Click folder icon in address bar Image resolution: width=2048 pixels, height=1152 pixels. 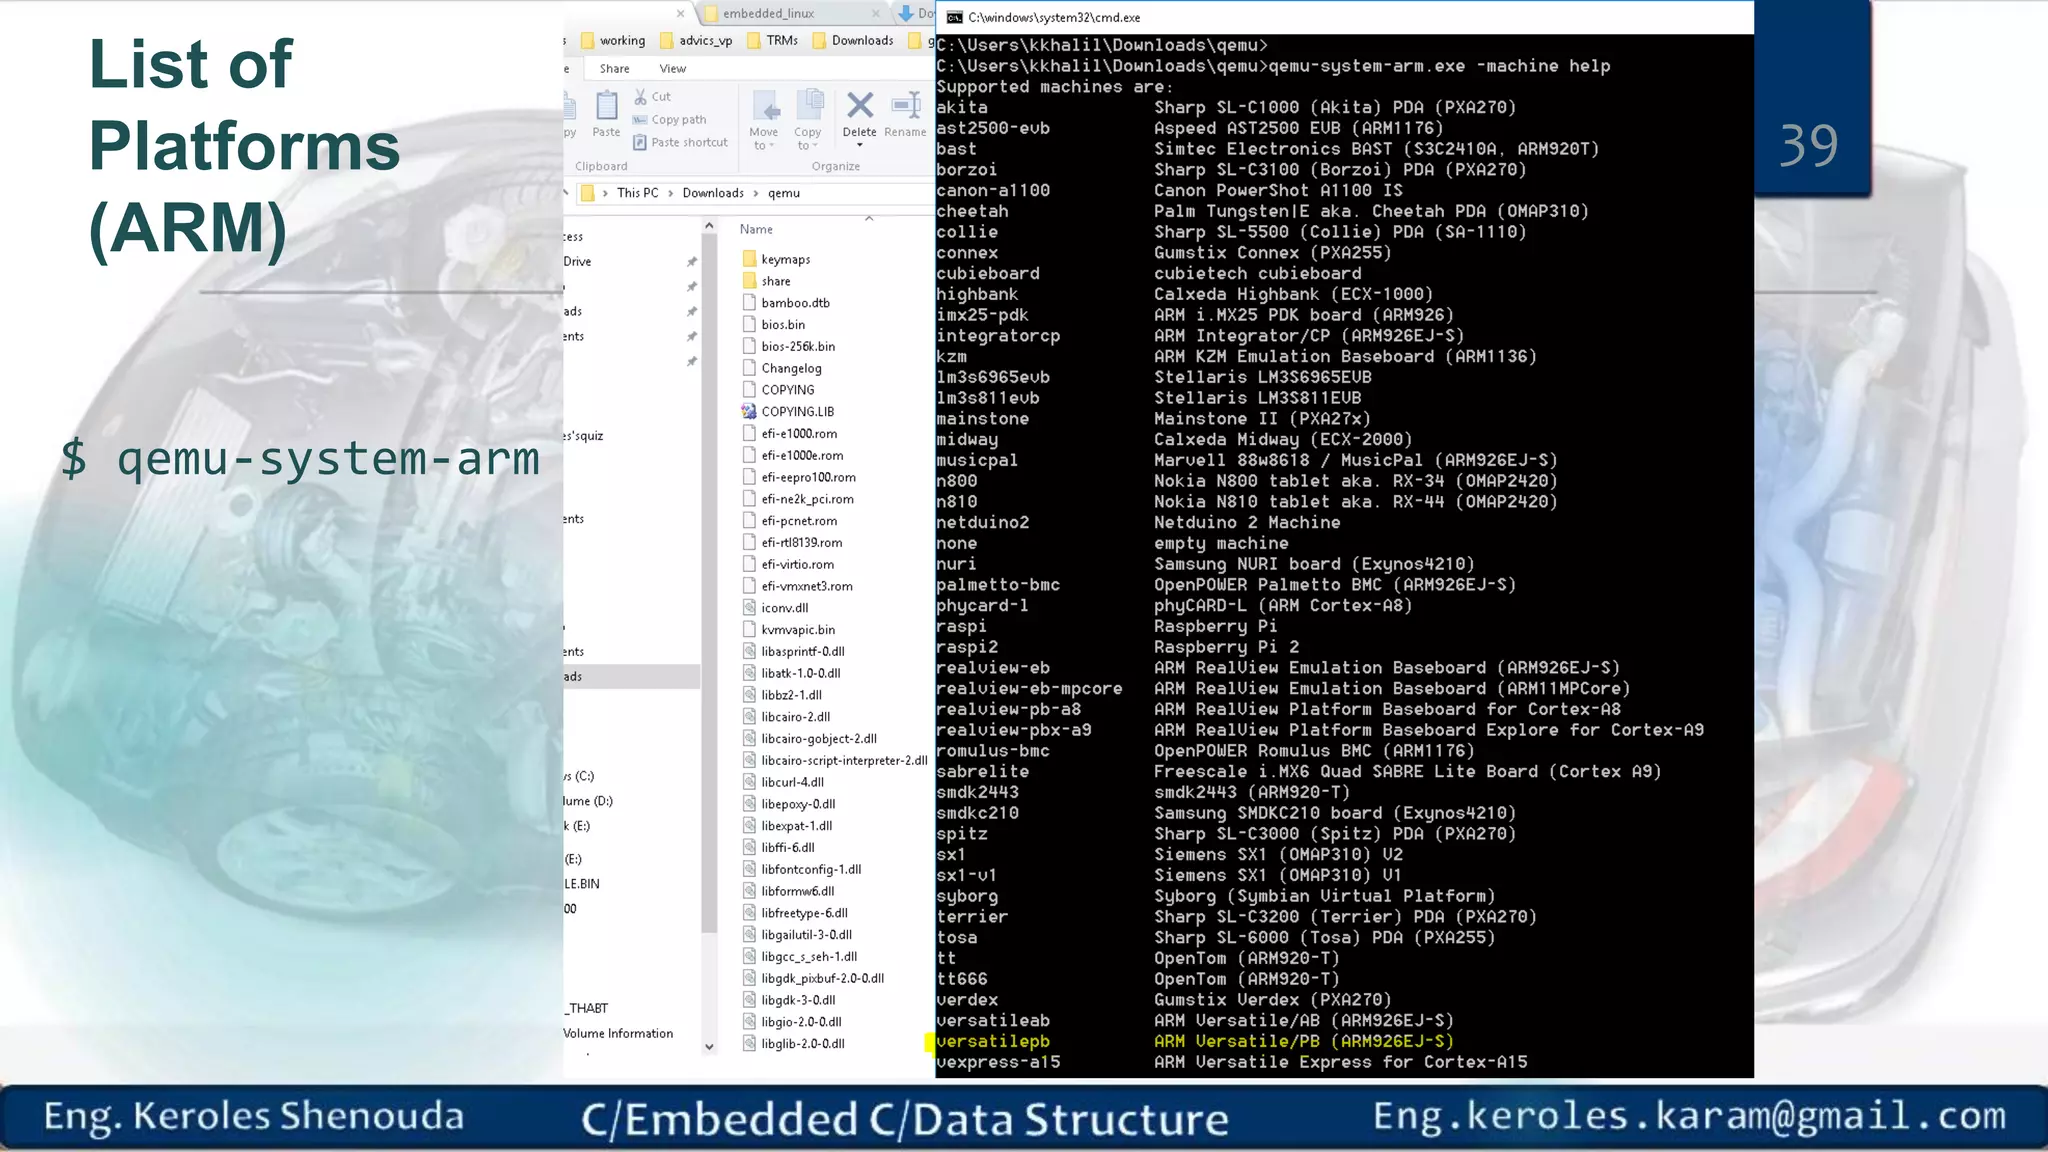pyautogui.click(x=588, y=193)
